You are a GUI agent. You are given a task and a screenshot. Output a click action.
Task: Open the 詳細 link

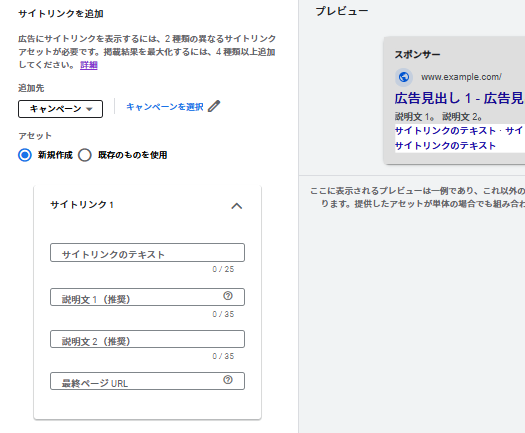click(x=89, y=65)
